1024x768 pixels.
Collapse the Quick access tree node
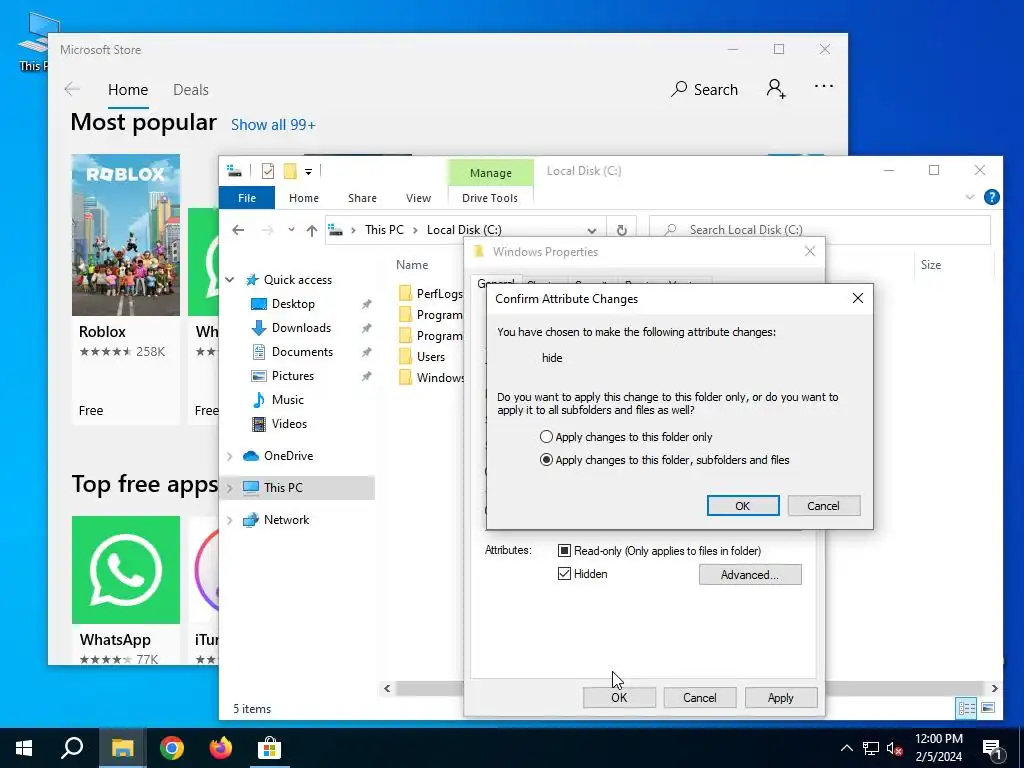pyautogui.click(x=230, y=280)
